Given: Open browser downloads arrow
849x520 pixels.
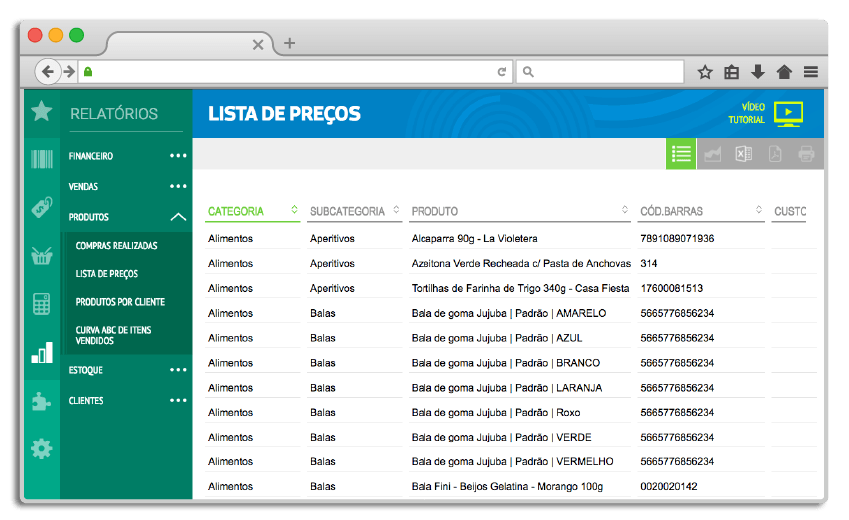Looking at the screenshot, I should coord(758,72).
